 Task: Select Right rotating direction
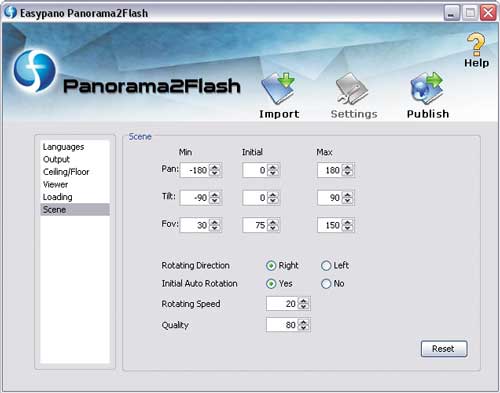point(271,266)
